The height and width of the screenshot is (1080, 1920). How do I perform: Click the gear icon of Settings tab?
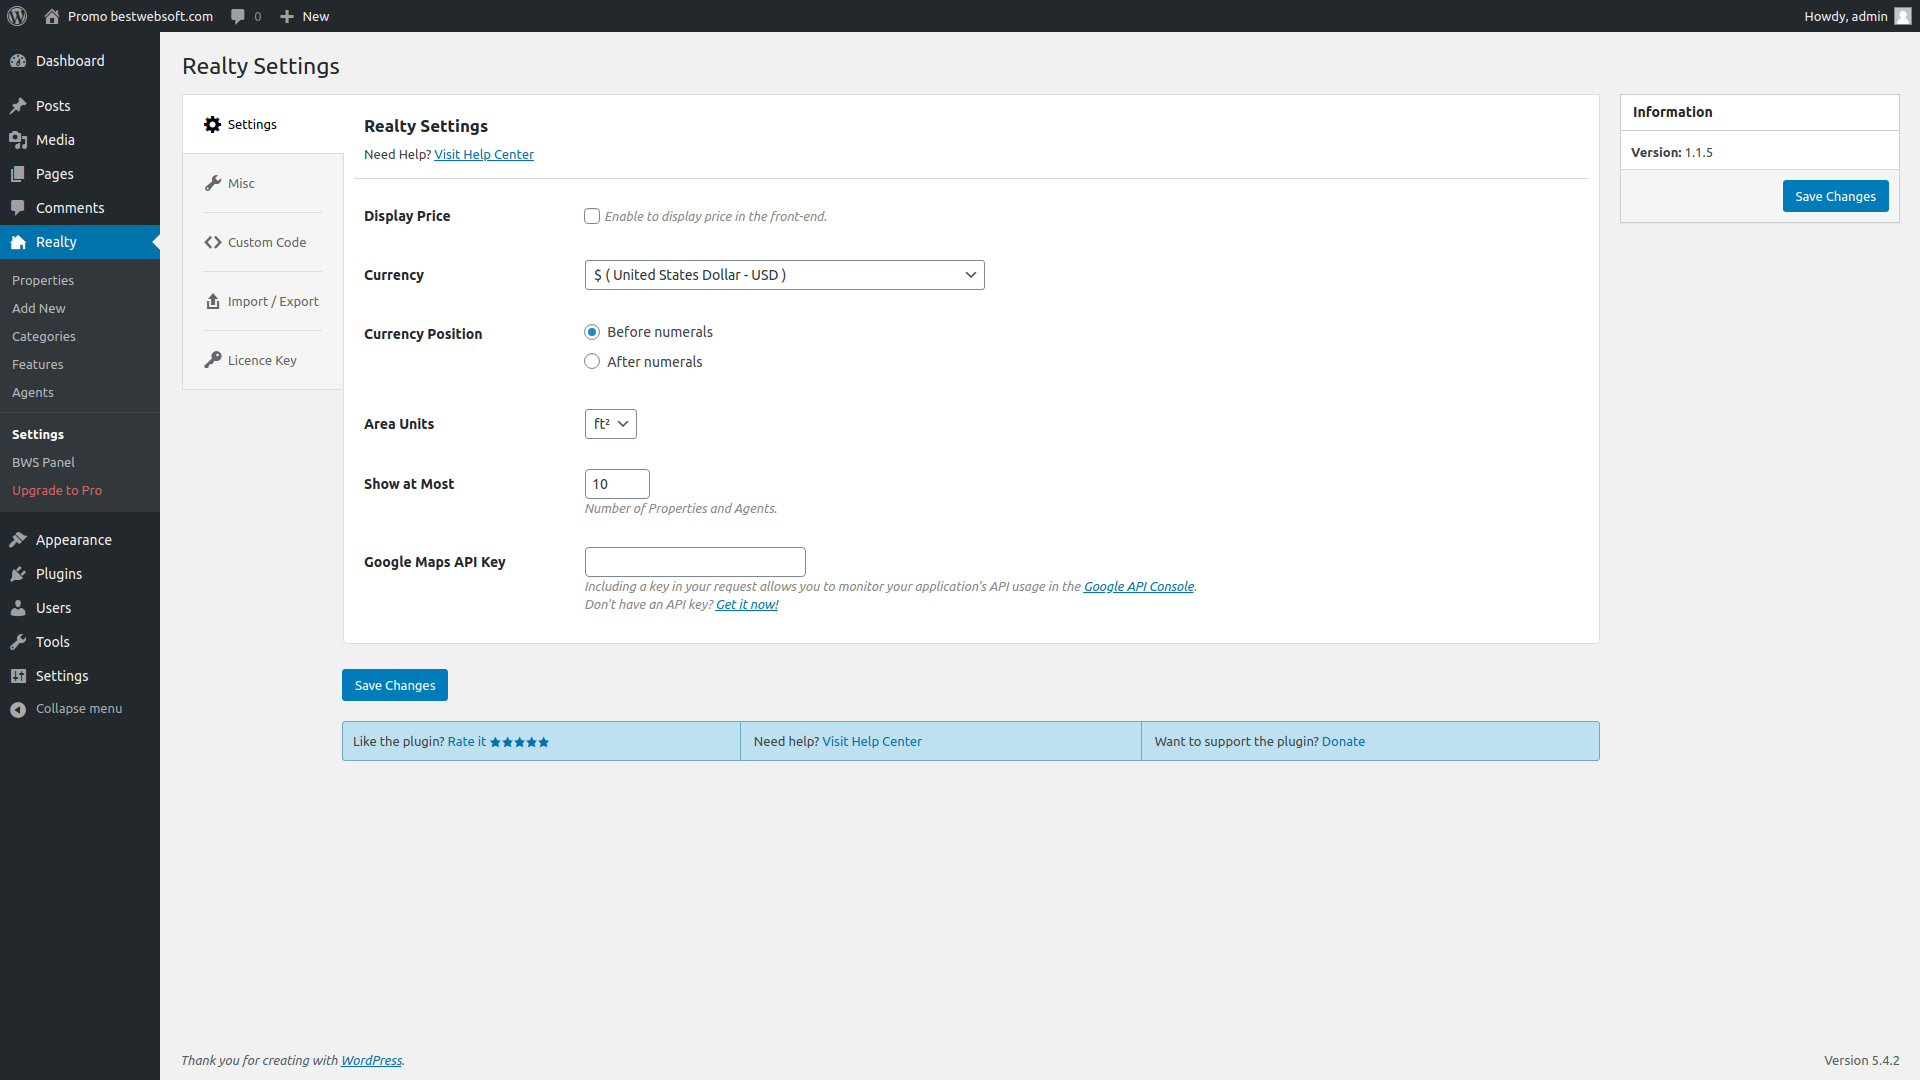click(213, 125)
